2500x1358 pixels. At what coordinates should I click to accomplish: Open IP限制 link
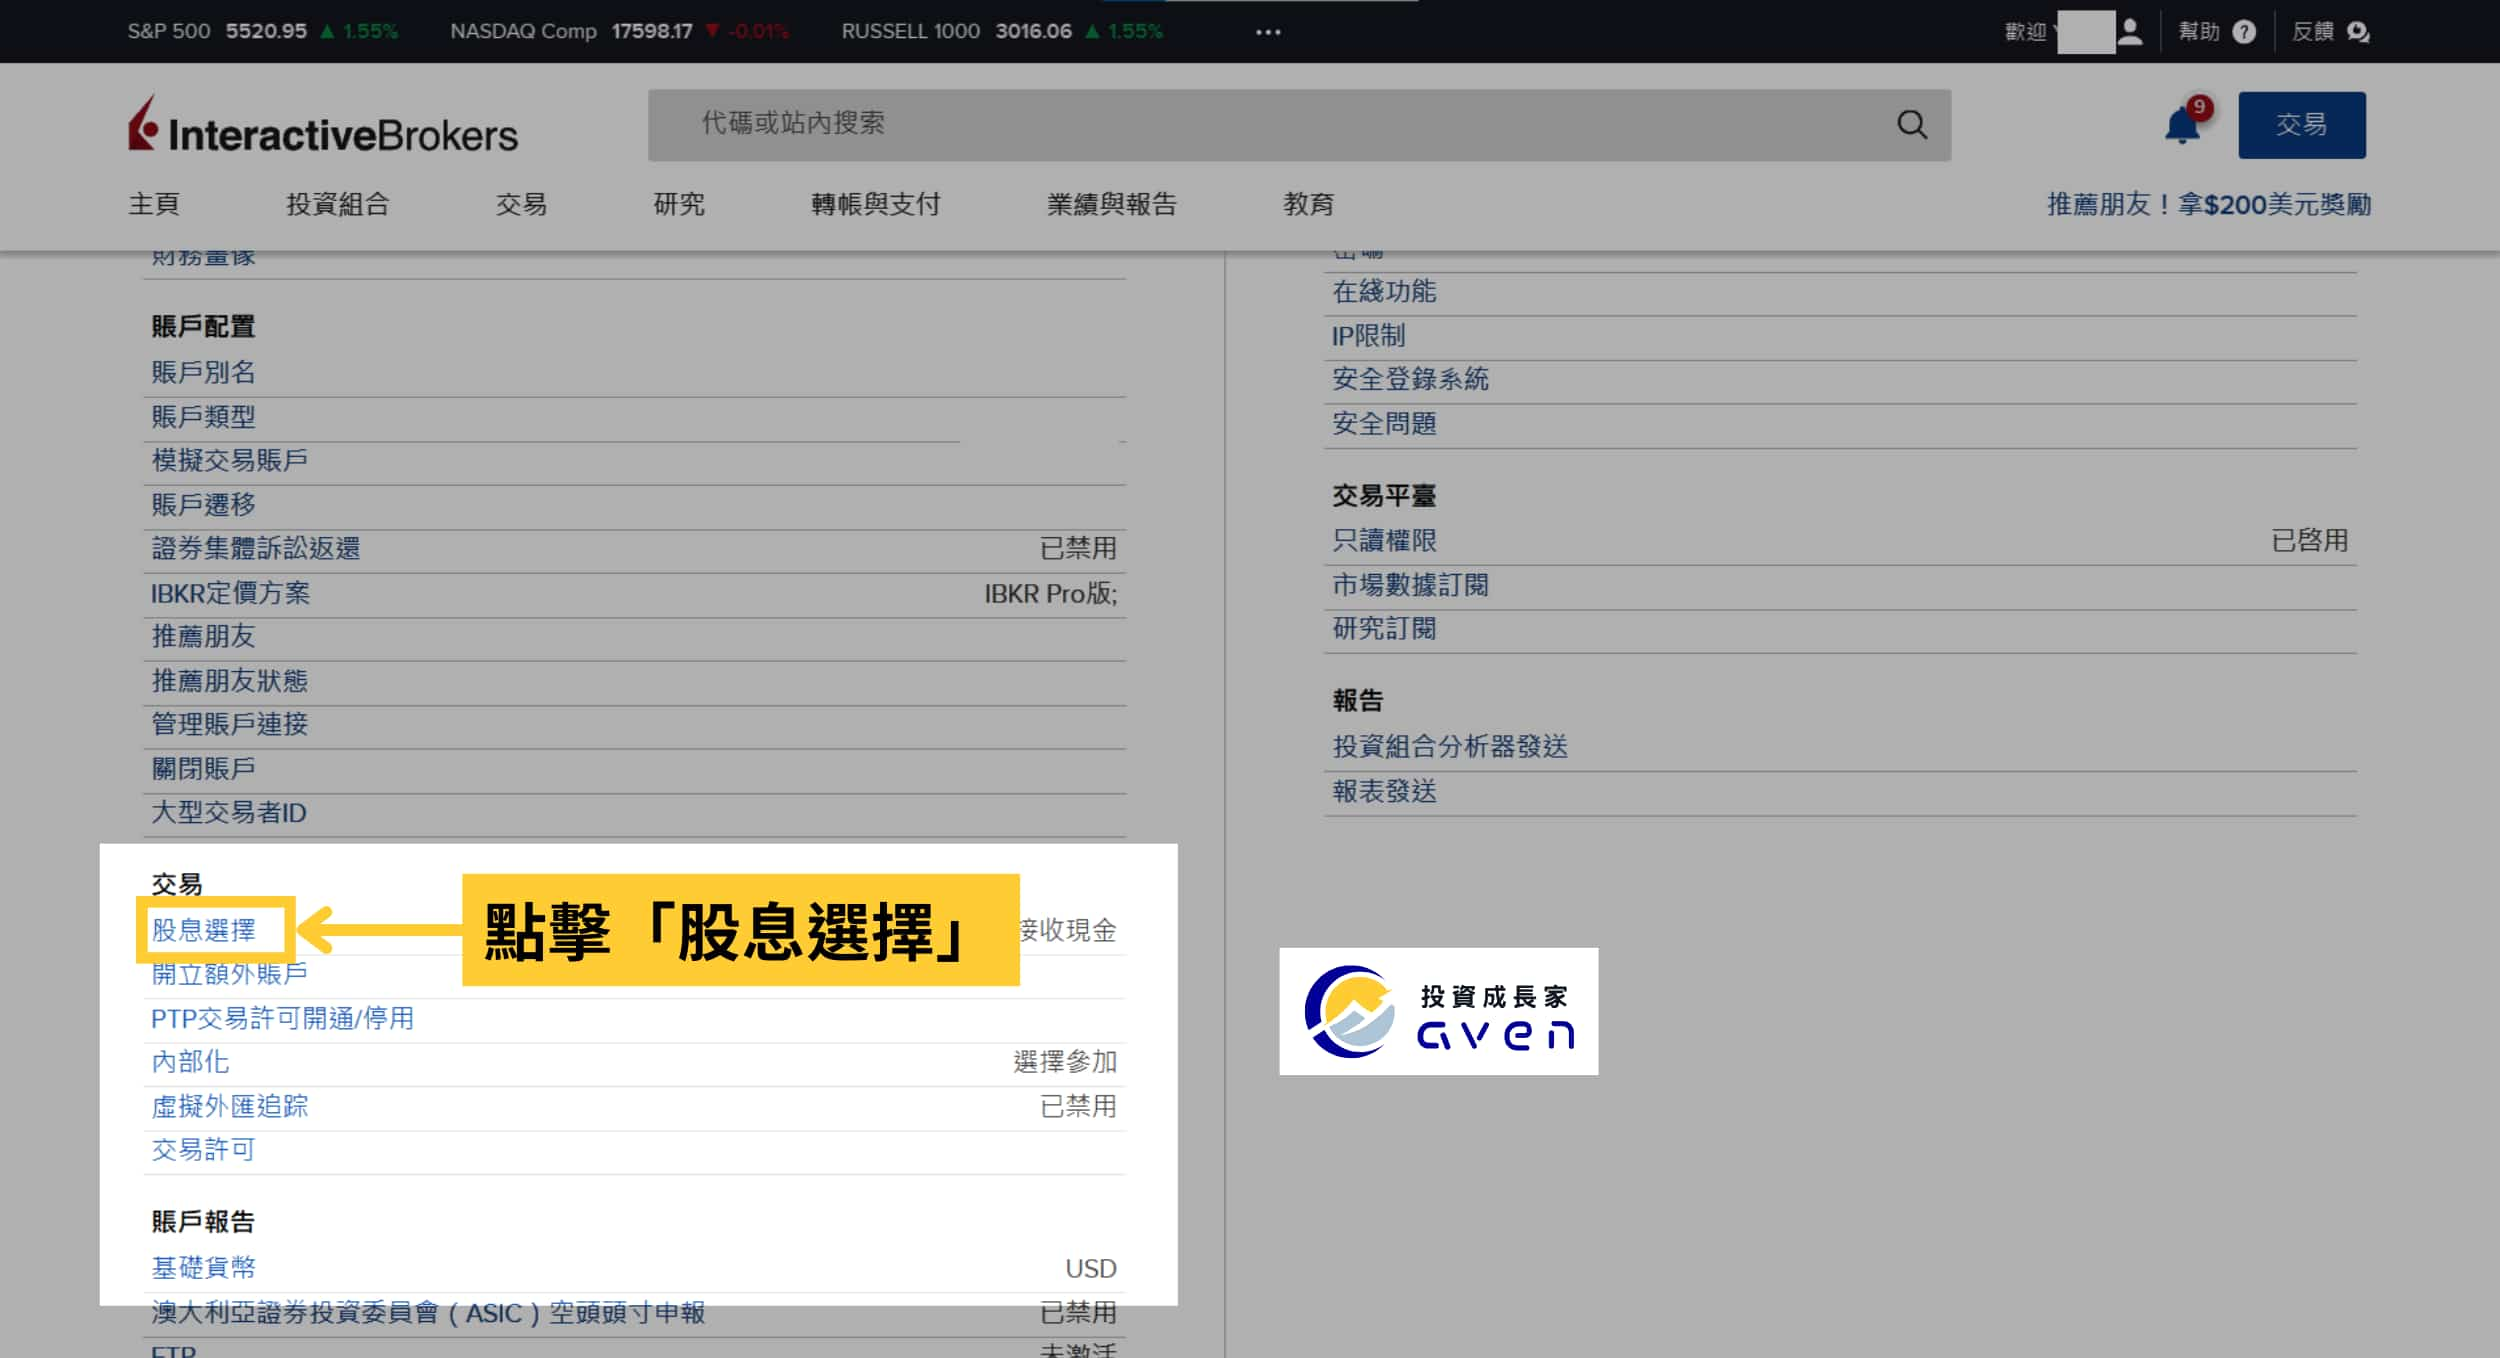(x=1368, y=335)
